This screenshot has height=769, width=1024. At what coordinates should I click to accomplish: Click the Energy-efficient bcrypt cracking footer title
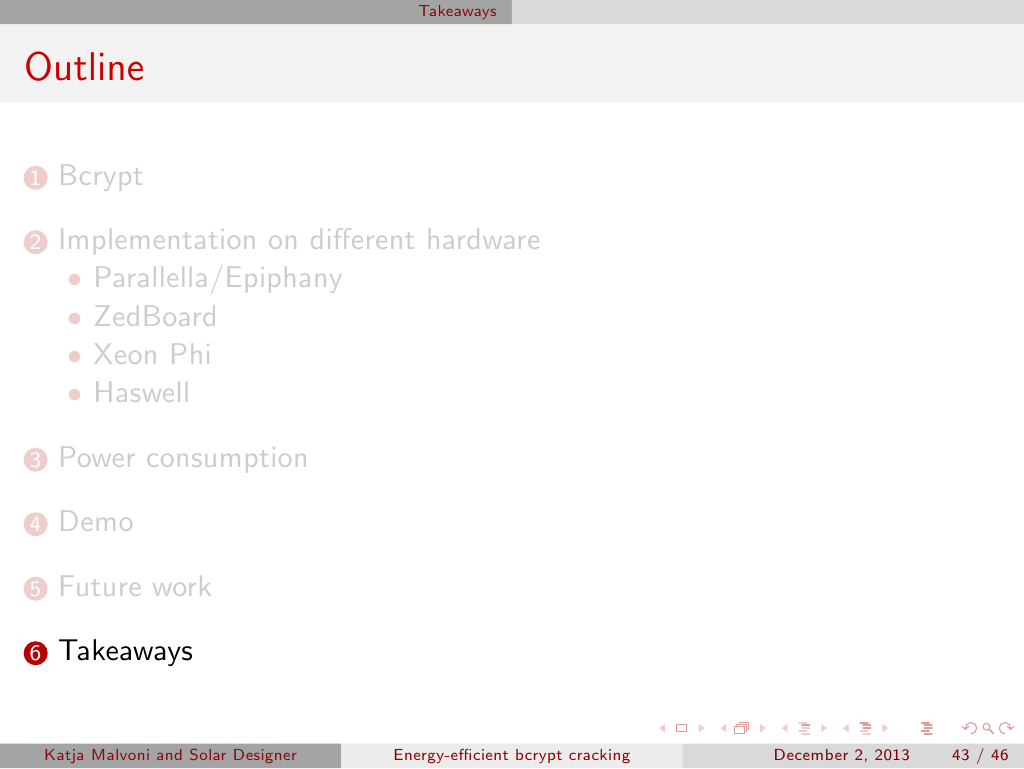[x=512, y=755]
